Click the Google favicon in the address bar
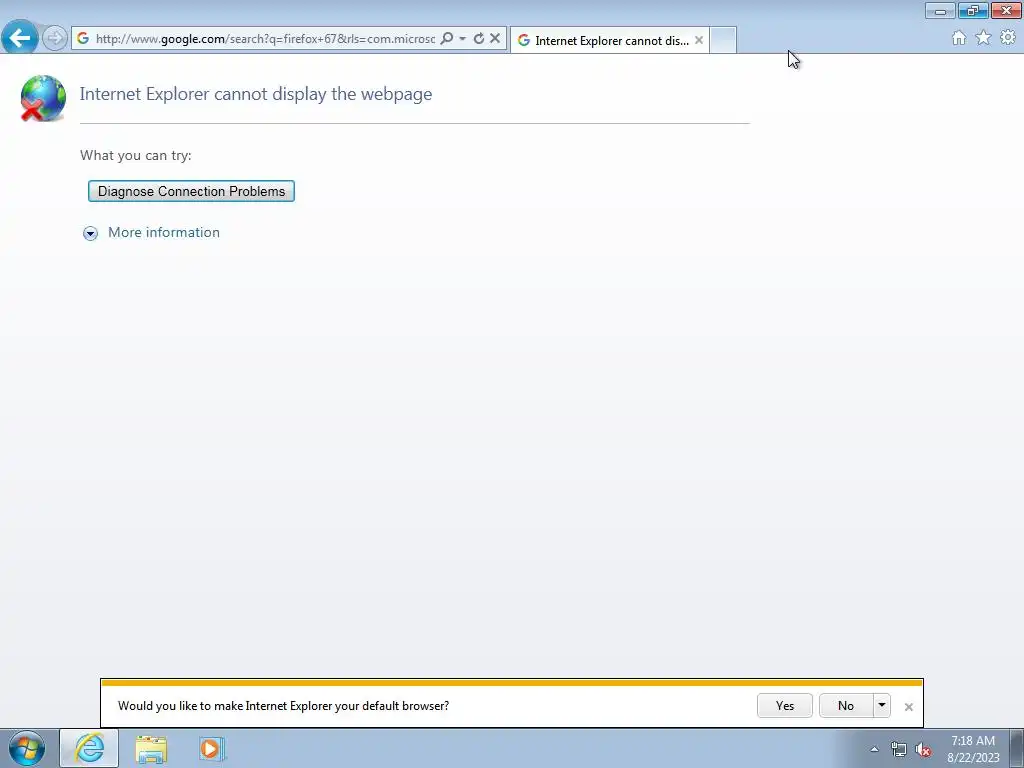Image resolution: width=1024 pixels, height=768 pixels. pyautogui.click(x=83, y=39)
